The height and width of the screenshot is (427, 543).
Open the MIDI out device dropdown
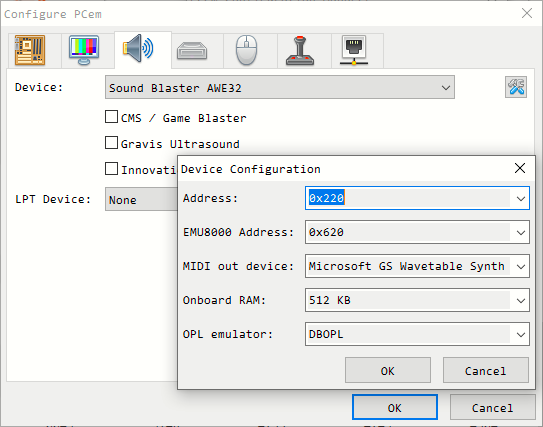point(417,266)
